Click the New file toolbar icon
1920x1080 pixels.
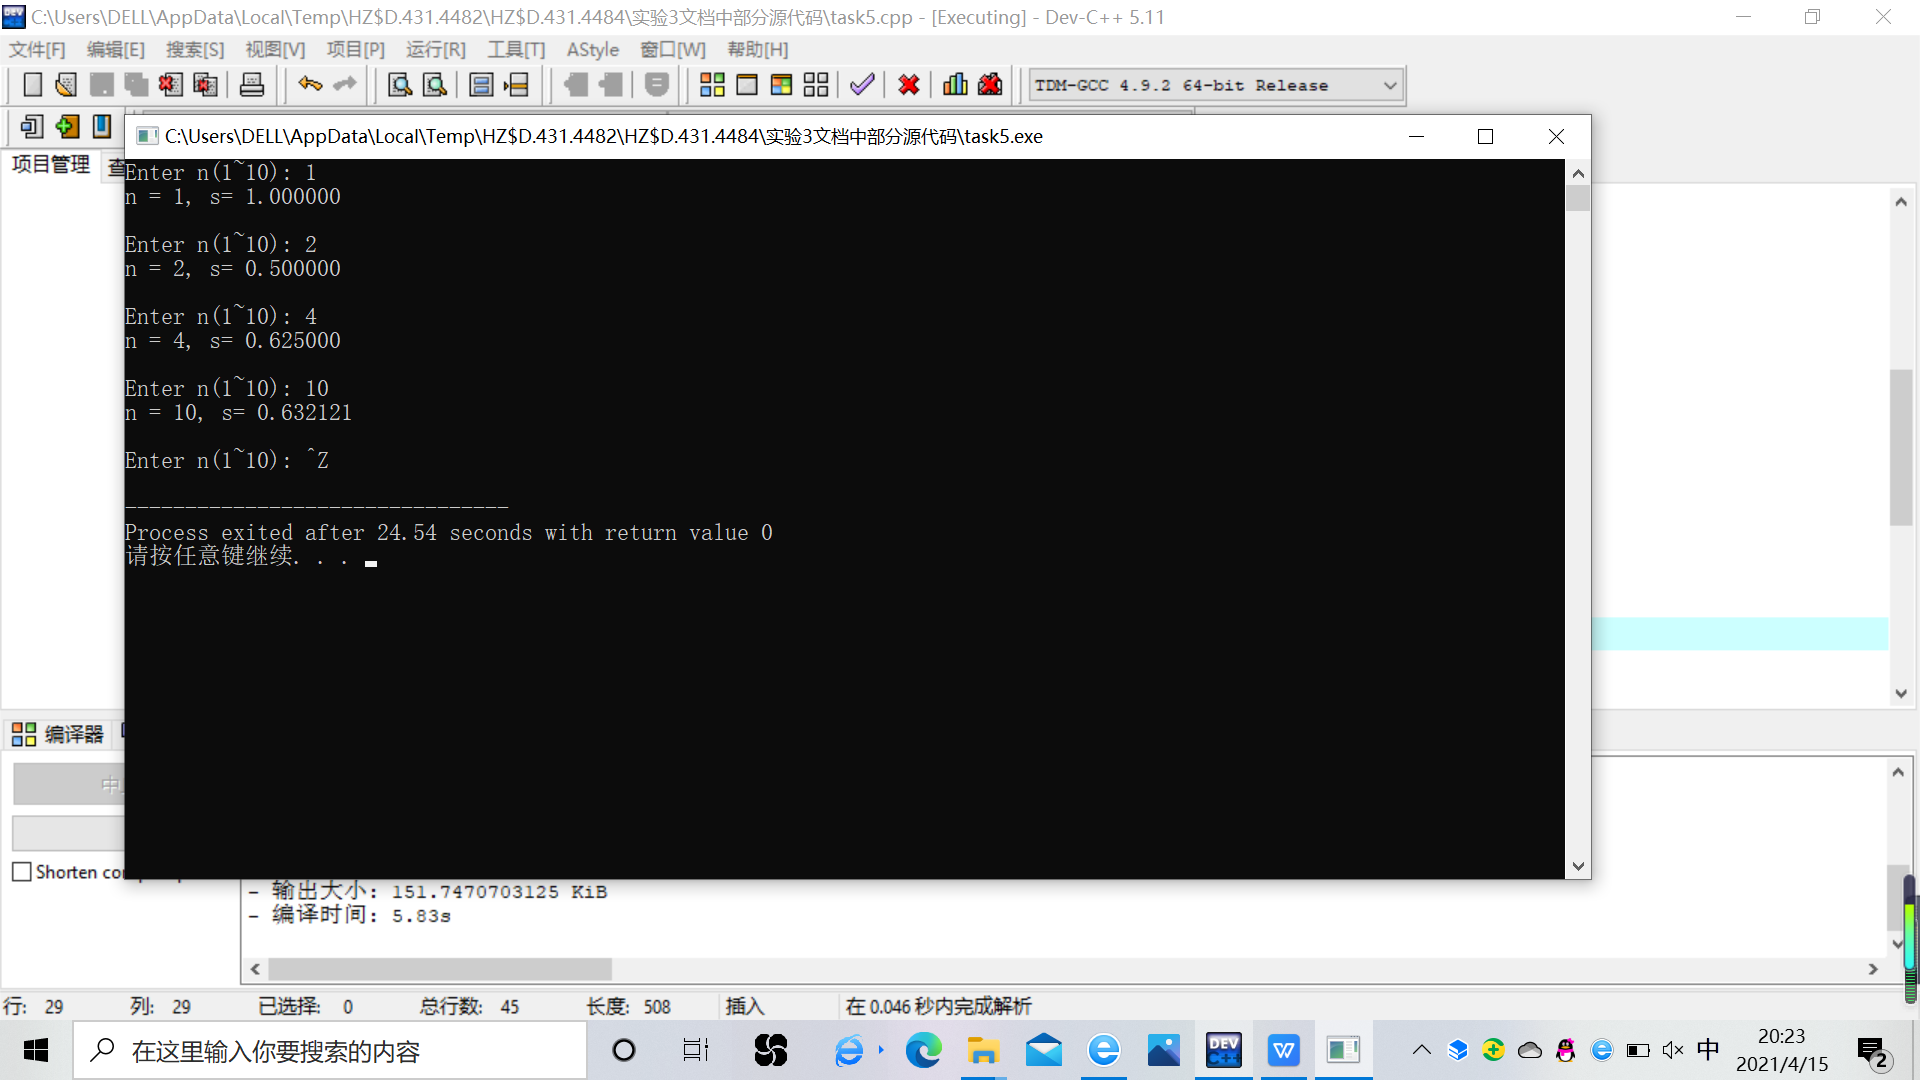[32, 85]
